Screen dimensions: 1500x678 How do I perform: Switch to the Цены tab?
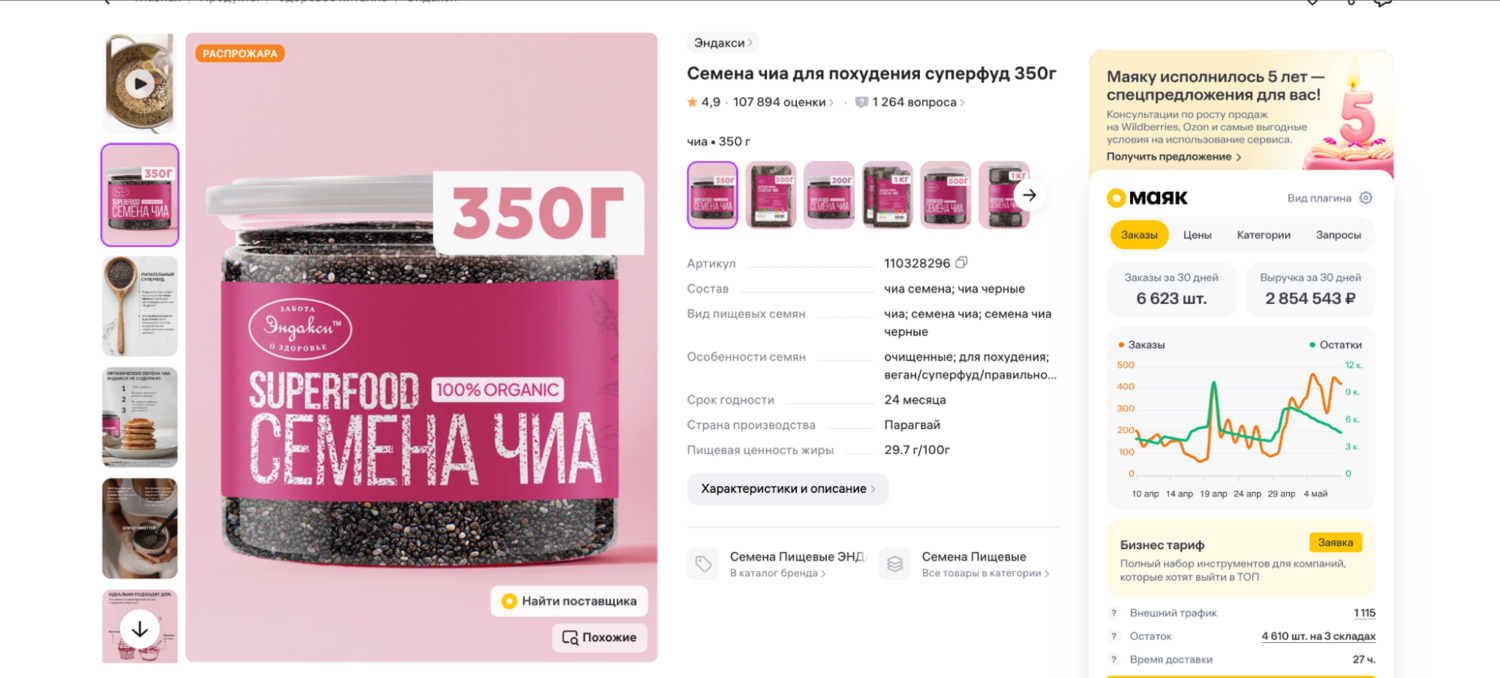click(x=1197, y=235)
